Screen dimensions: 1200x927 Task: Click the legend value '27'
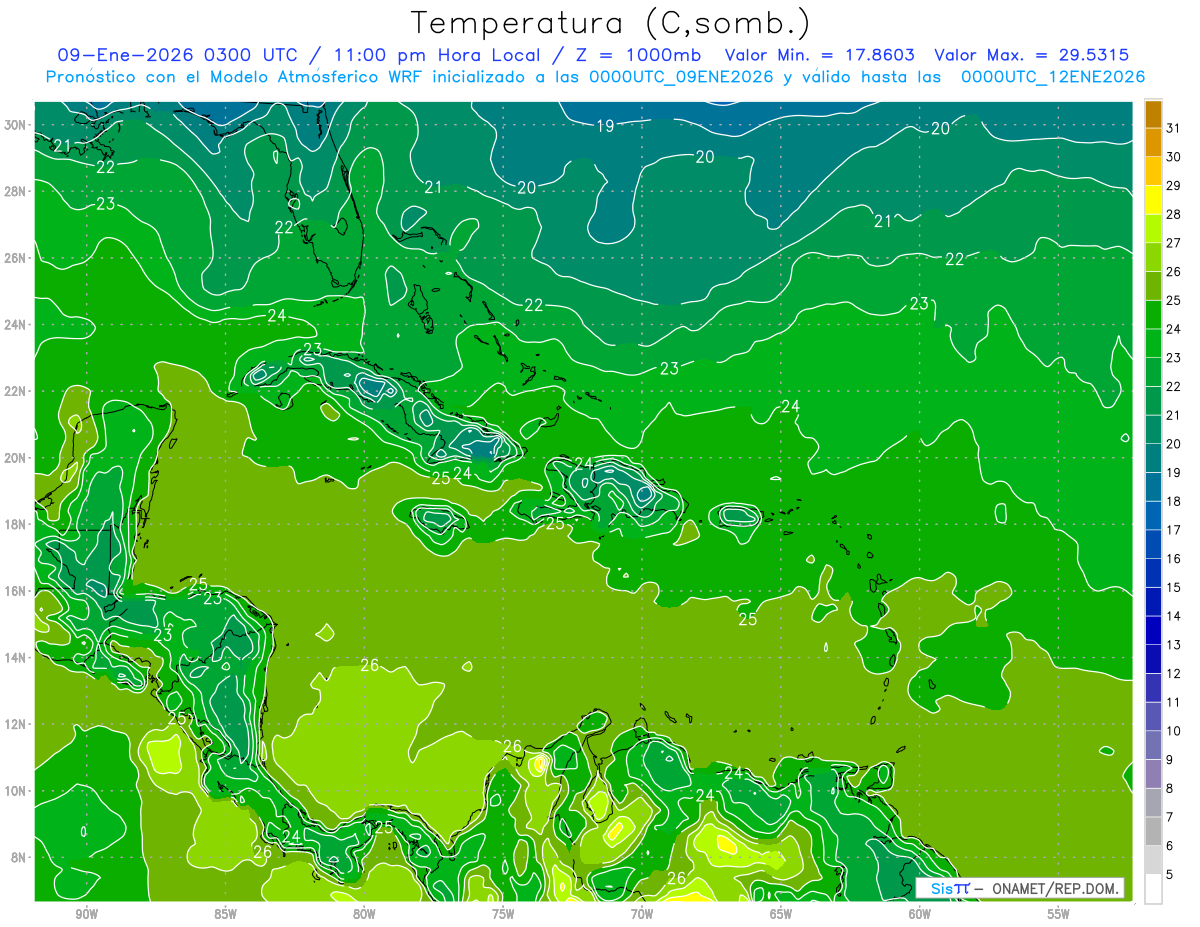tap(1173, 242)
